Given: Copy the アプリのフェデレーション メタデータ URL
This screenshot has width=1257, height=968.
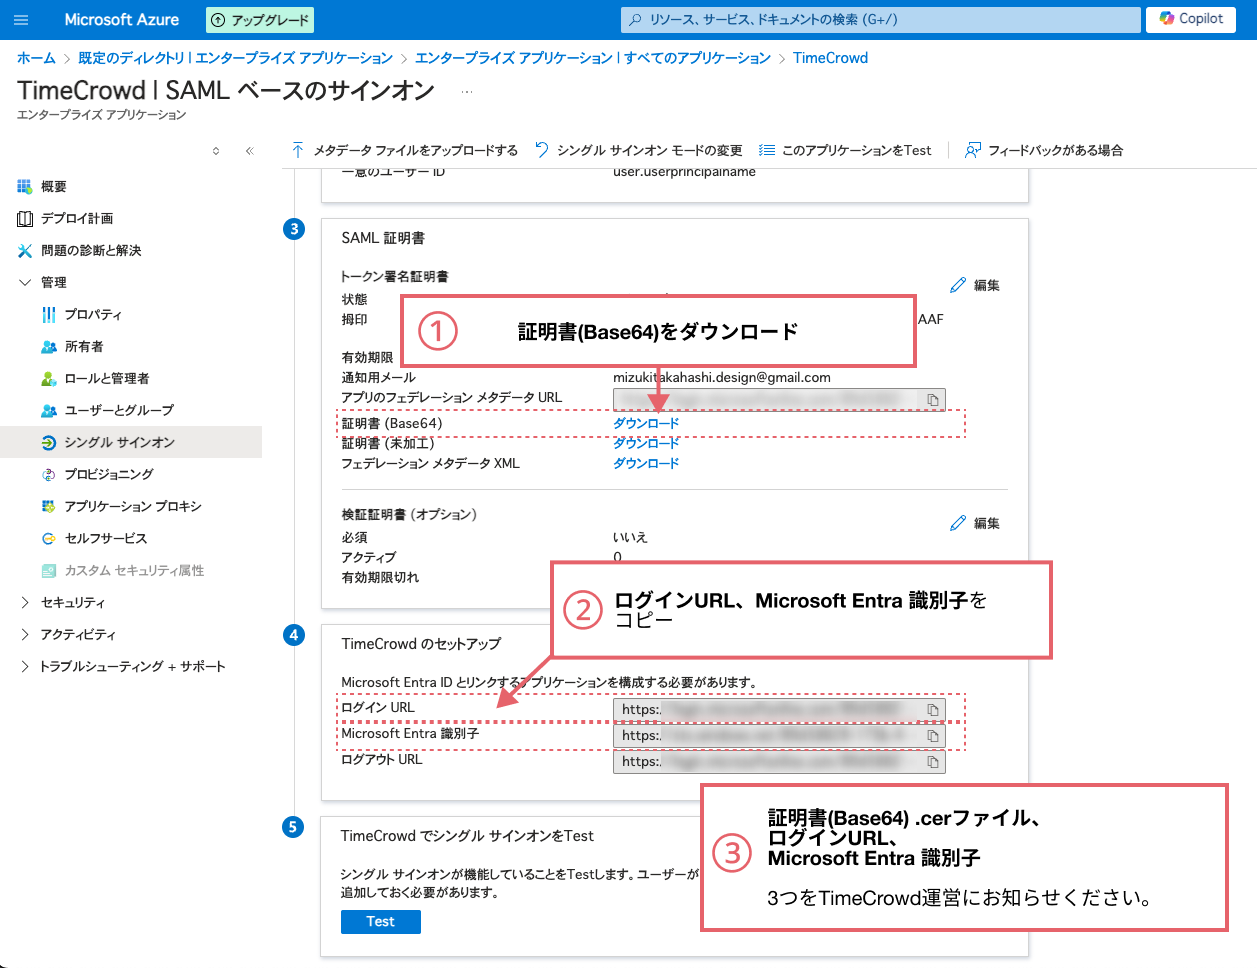Looking at the screenshot, I should [x=930, y=399].
